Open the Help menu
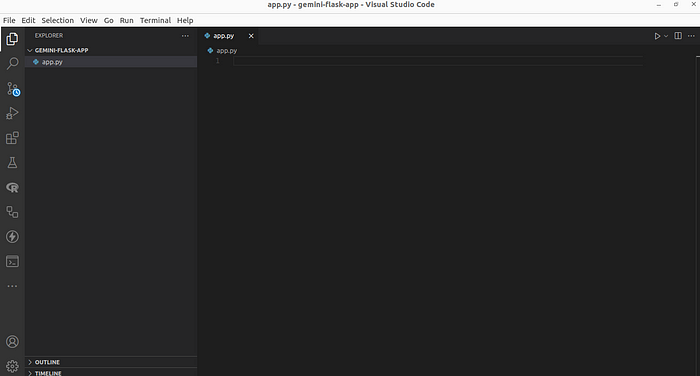700x376 pixels. 185,20
